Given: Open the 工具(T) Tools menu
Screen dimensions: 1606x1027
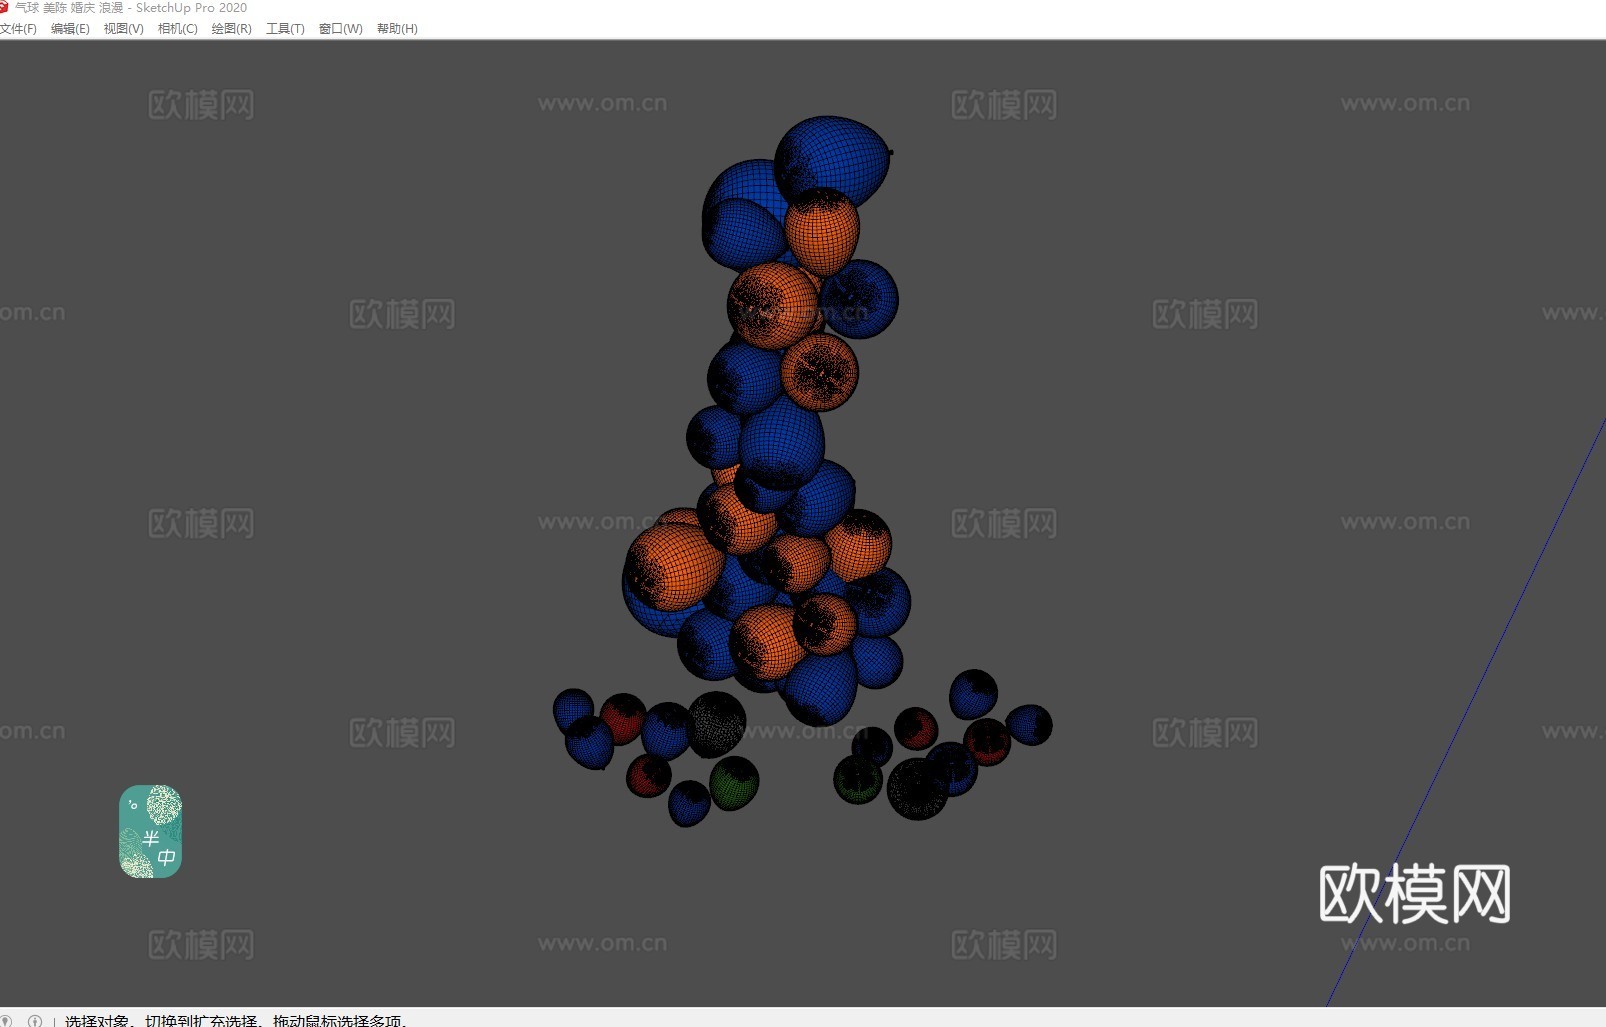Looking at the screenshot, I should [285, 29].
